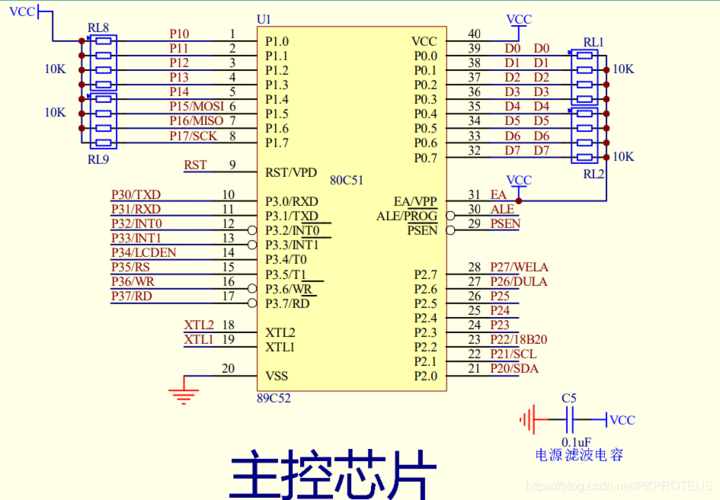
Task: Select the ground symbol left of capacitor C5
Action: pyautogui.click(x=529, y=420)
